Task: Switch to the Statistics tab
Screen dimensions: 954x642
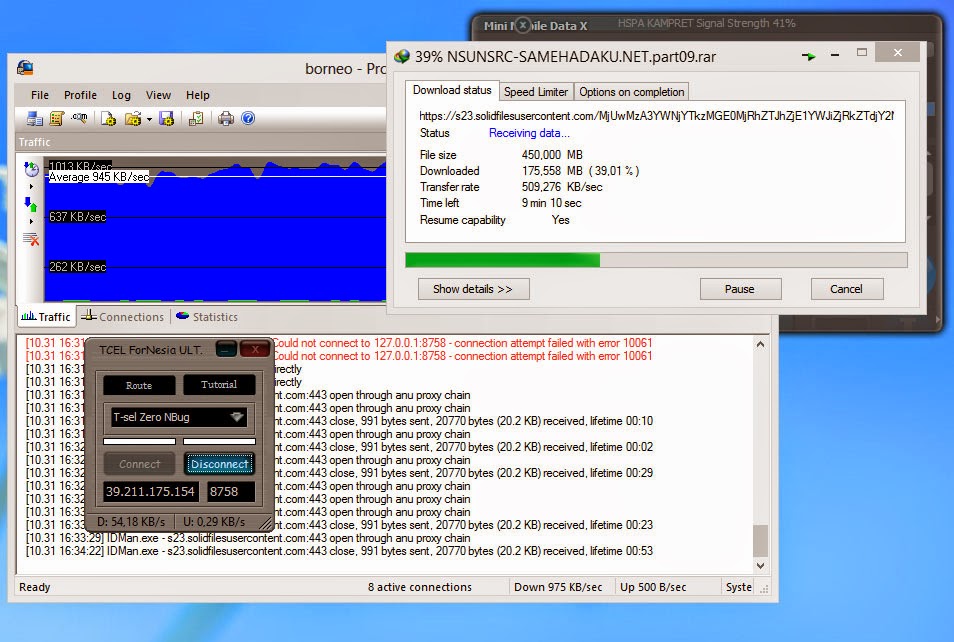Action: (x=207, y=316)
